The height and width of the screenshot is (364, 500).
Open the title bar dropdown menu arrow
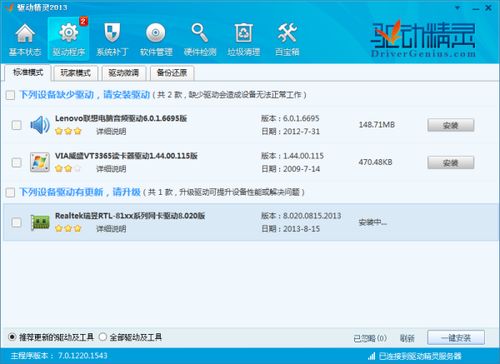pos(457,7)
